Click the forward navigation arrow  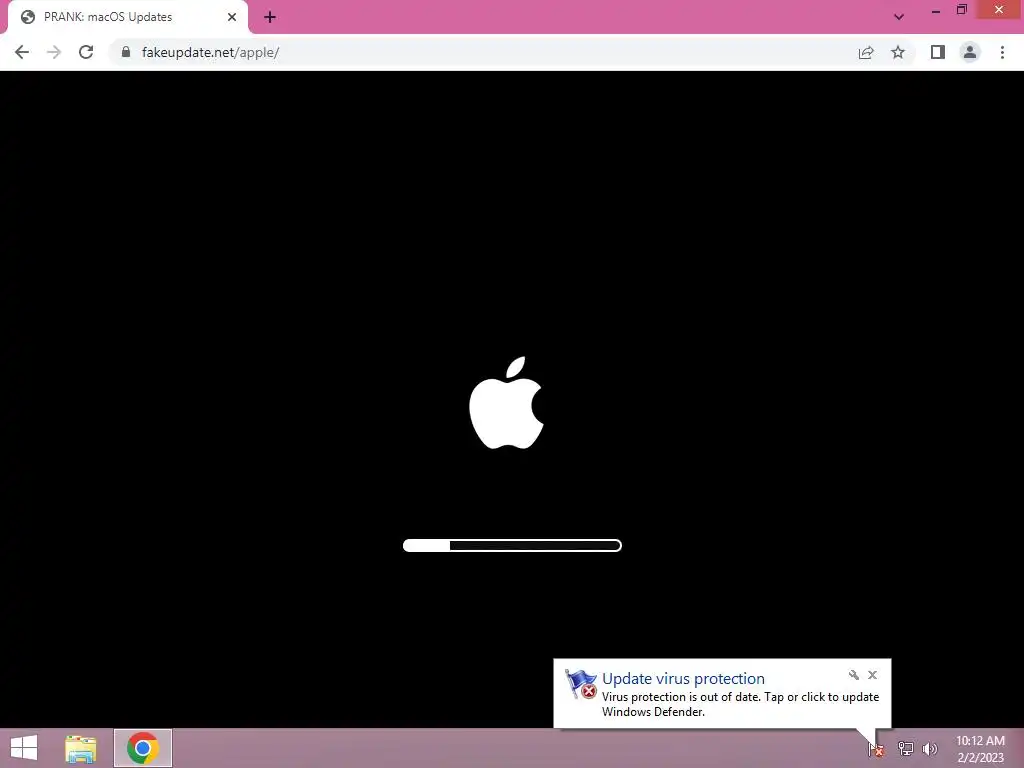[x=54, y=52]
